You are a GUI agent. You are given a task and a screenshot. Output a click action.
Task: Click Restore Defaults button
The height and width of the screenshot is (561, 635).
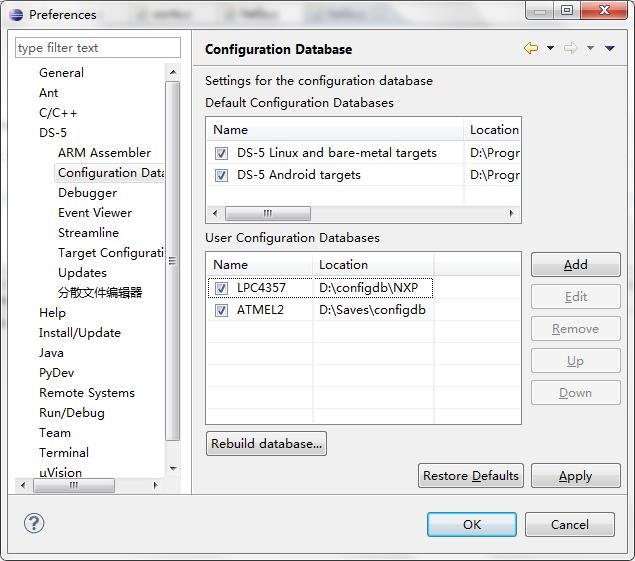point(471,476)
